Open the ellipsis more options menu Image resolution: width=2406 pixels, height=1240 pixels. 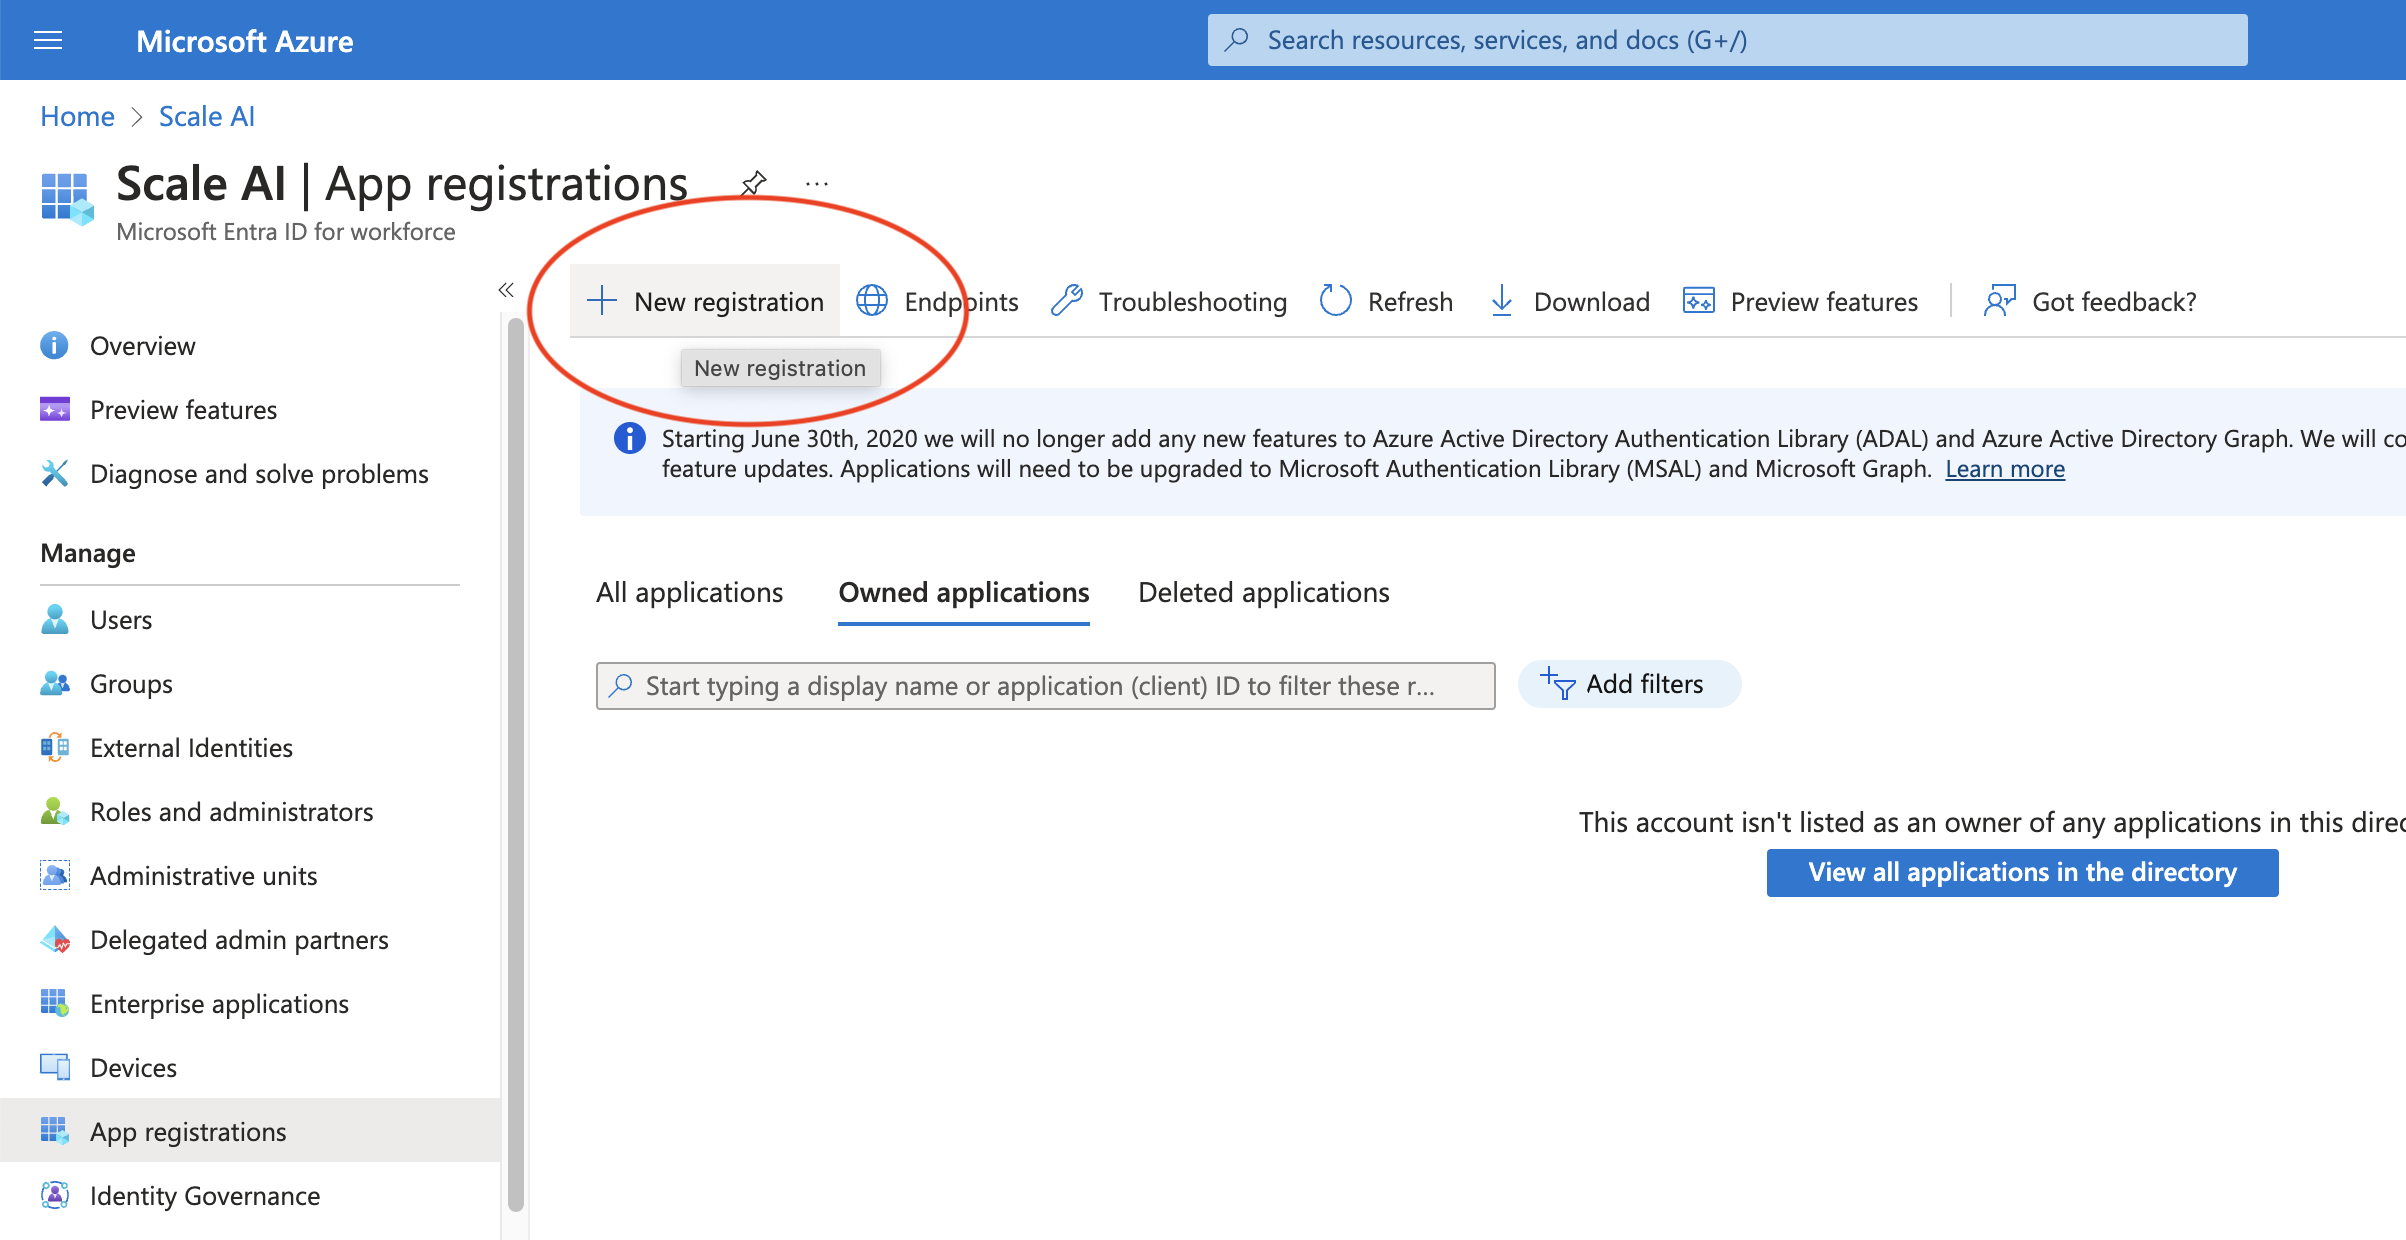pyautogui.click(x=817, y=183)
